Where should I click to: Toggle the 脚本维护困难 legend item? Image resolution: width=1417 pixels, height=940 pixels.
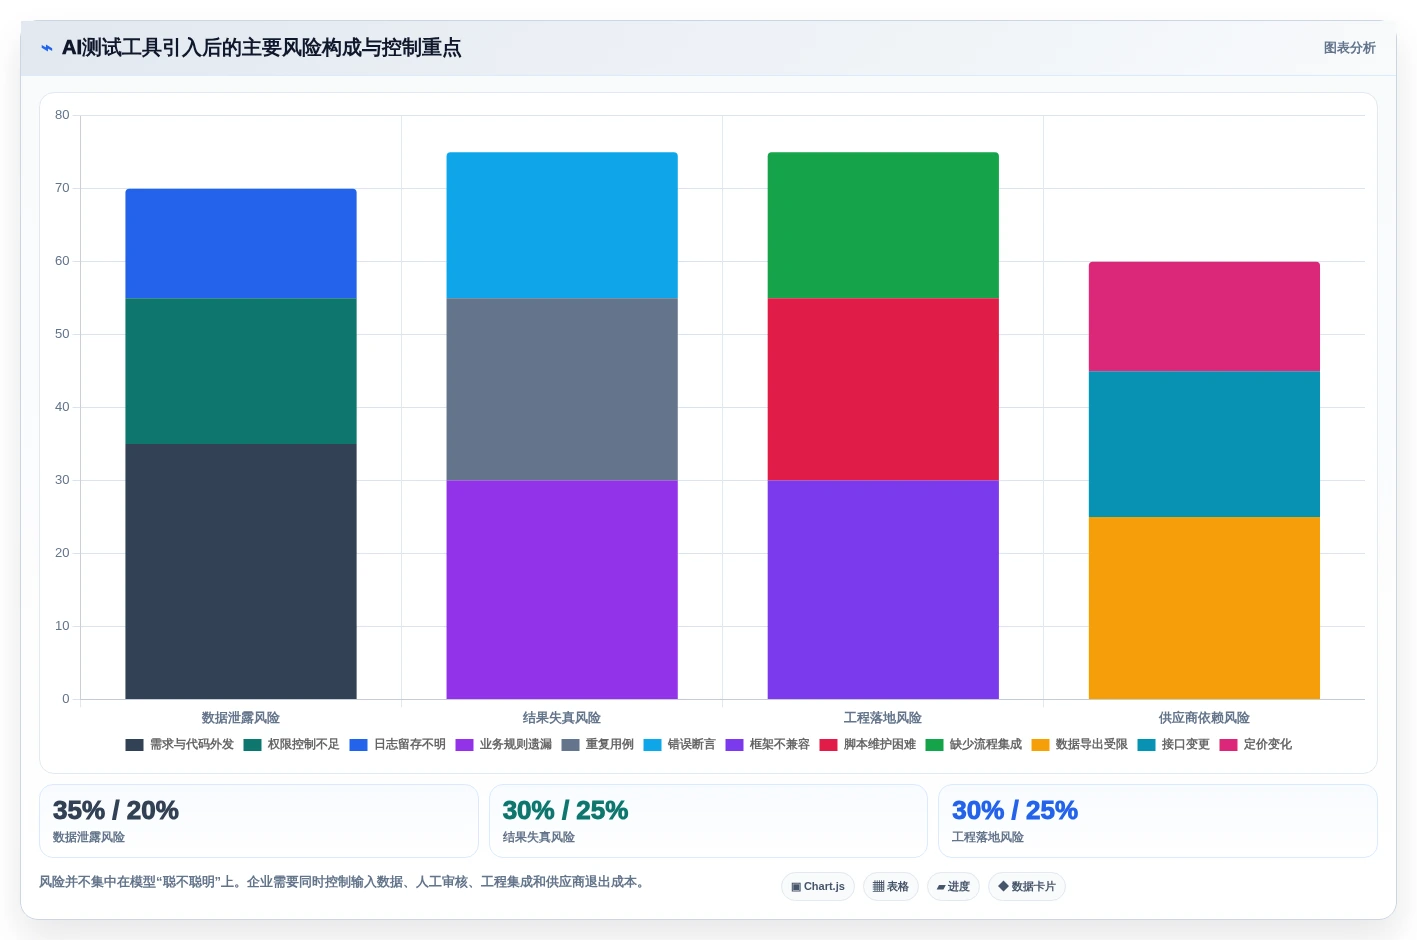867,745
